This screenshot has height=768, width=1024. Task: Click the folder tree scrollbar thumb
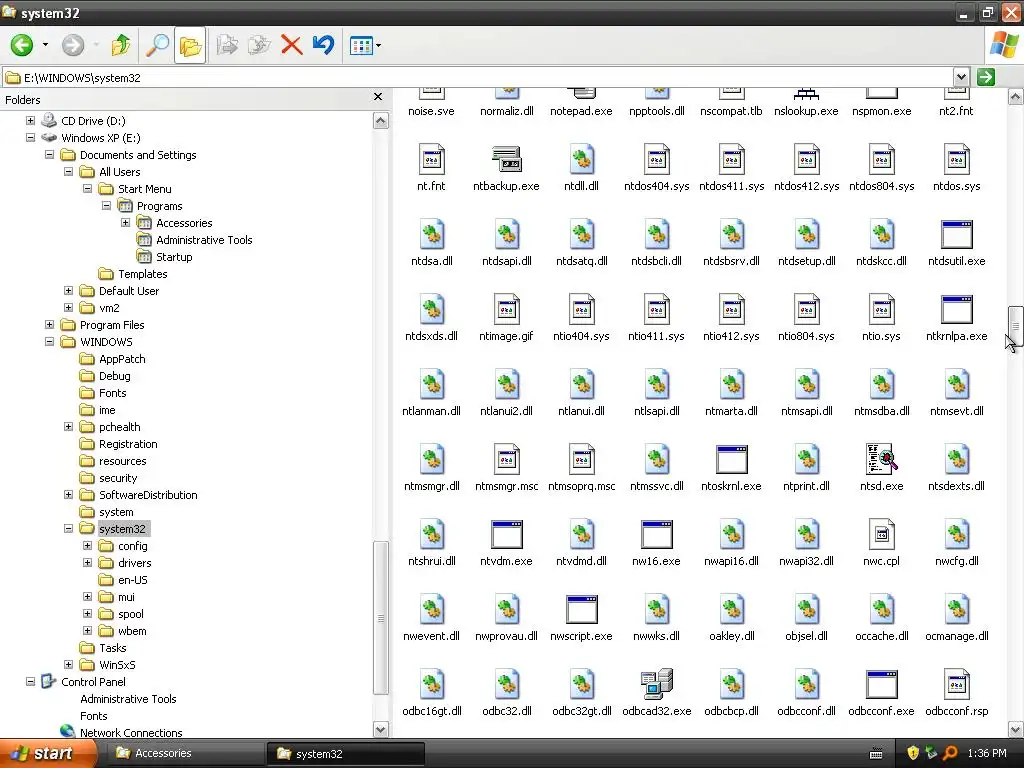coord(381,618)
